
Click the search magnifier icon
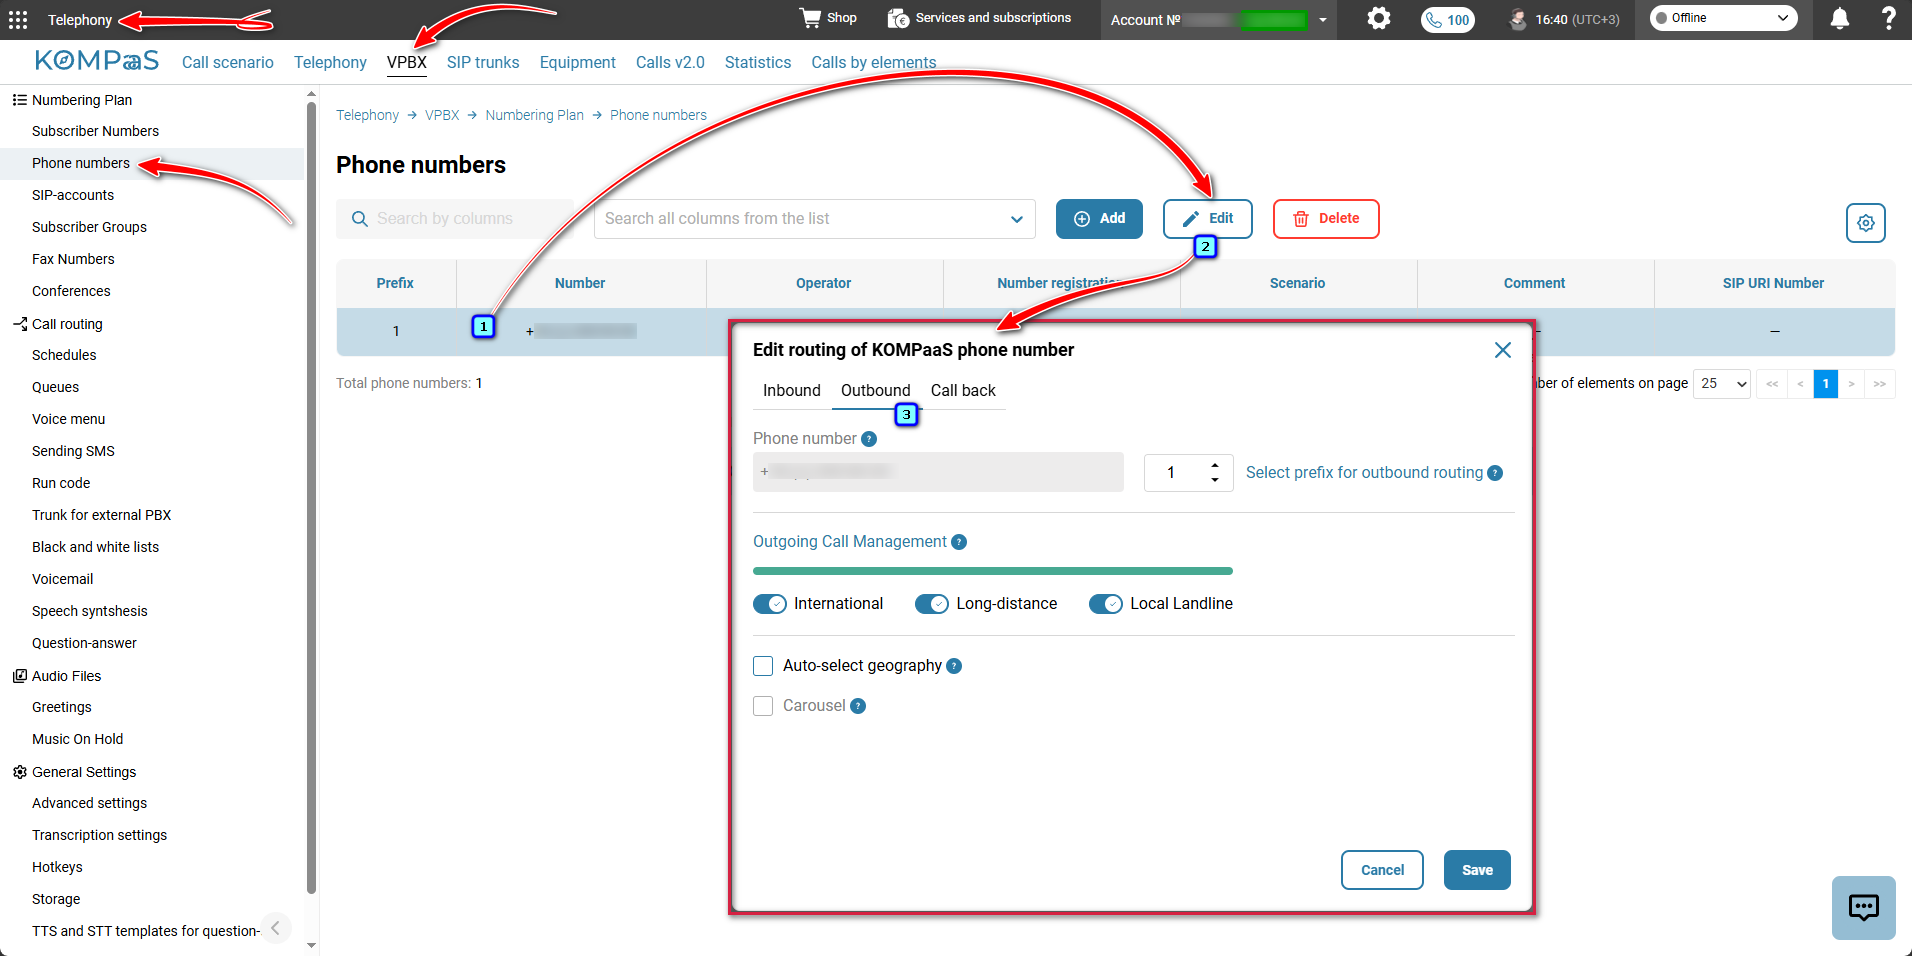click(360, 219)
